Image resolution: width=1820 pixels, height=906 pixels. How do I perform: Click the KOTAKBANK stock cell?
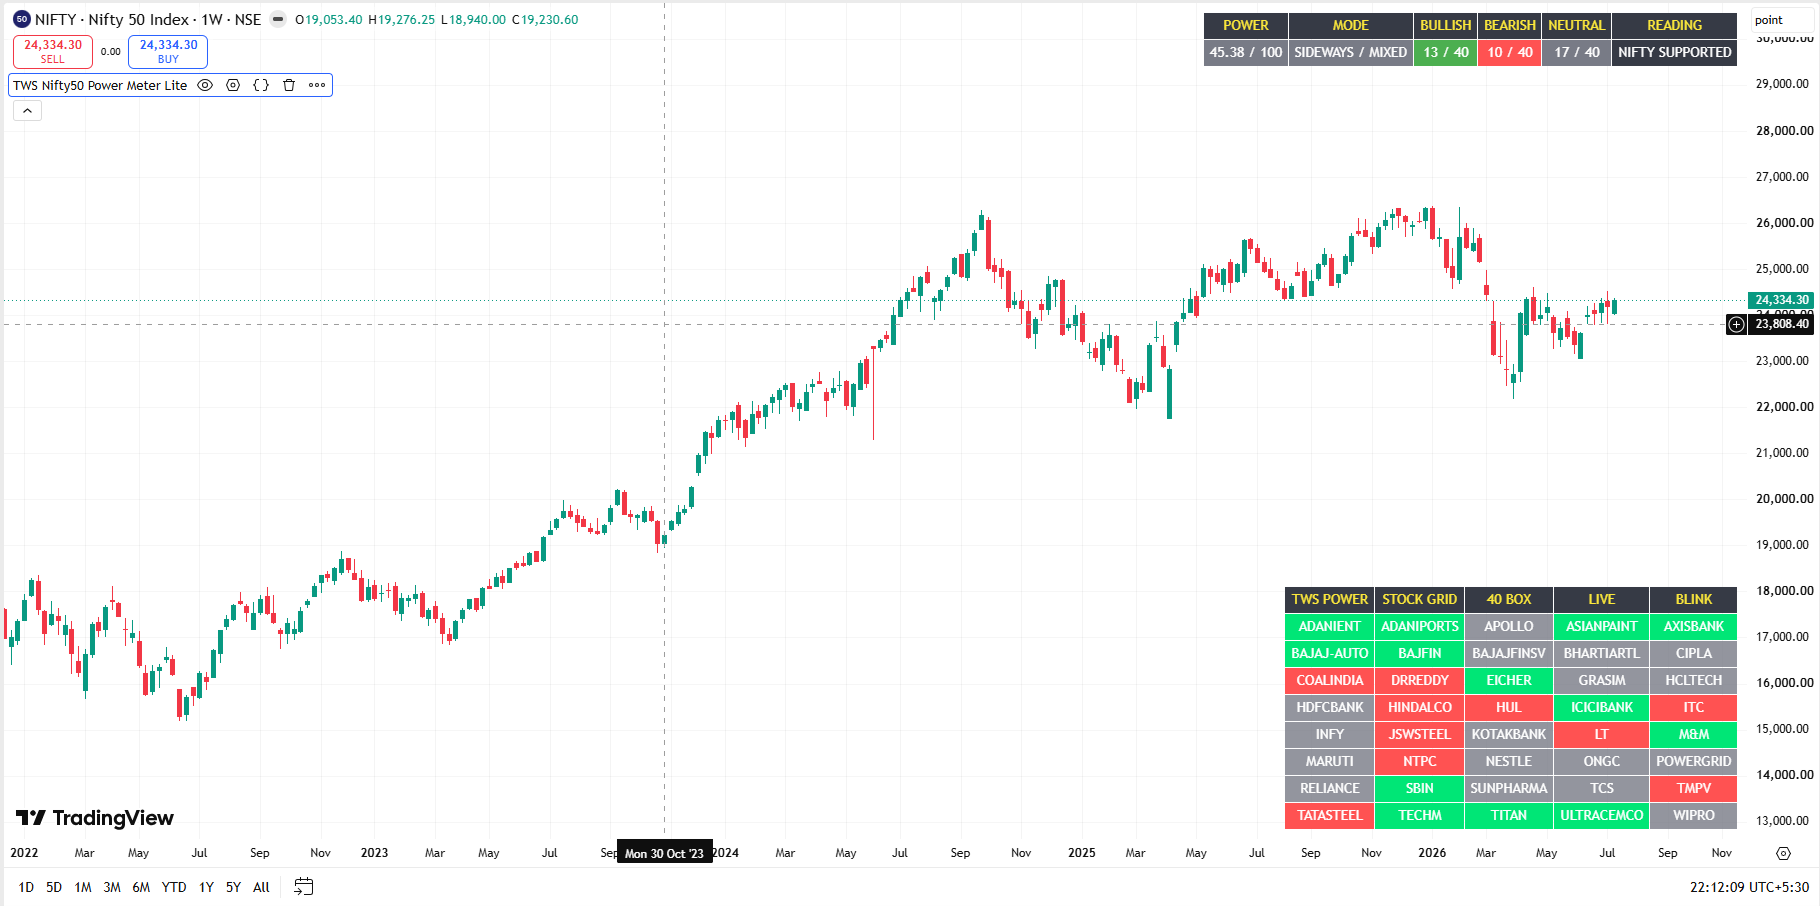1509,734
